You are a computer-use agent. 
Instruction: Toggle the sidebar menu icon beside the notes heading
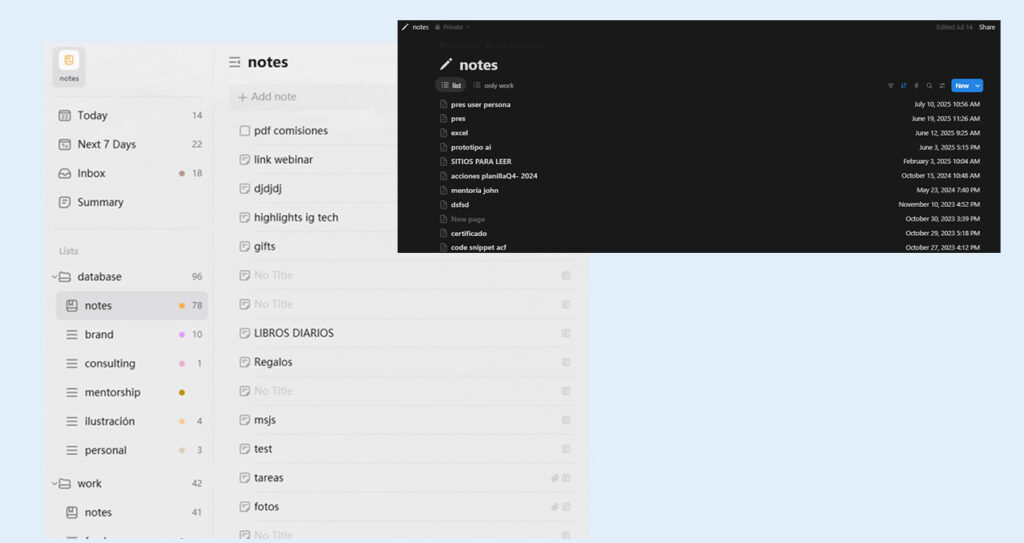234,62
